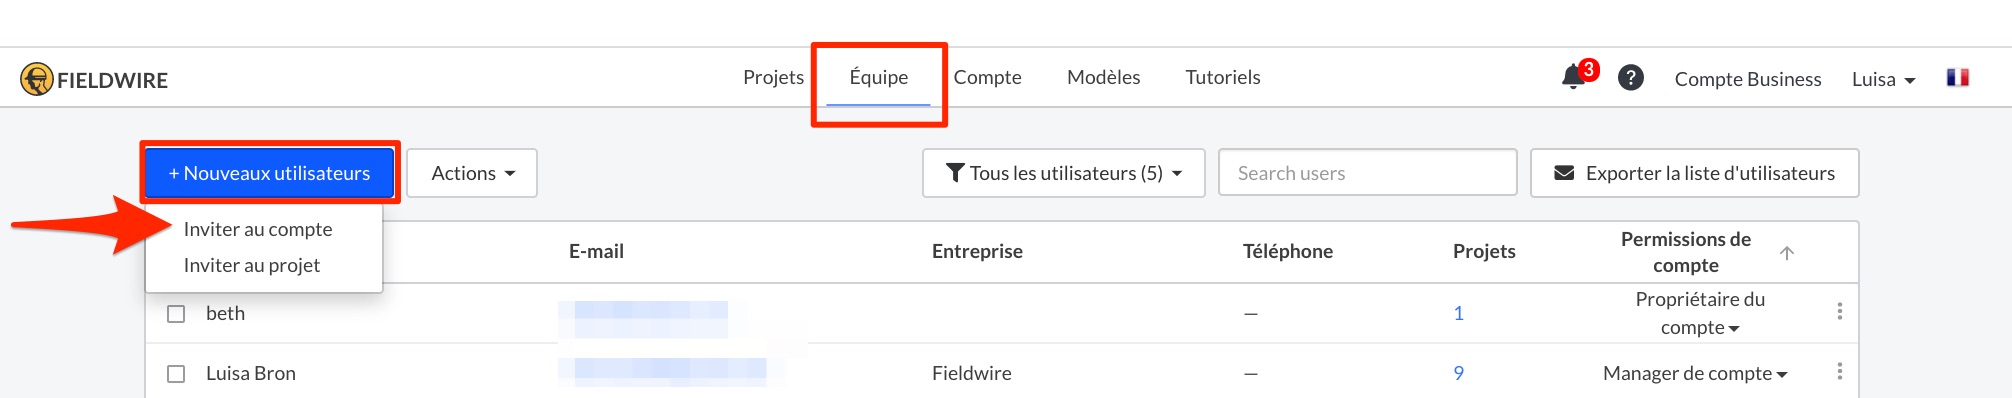Click the French flag language icon
This screenshot has width=2012, height=398.
pyautogui.click(x=1958, y=77)
